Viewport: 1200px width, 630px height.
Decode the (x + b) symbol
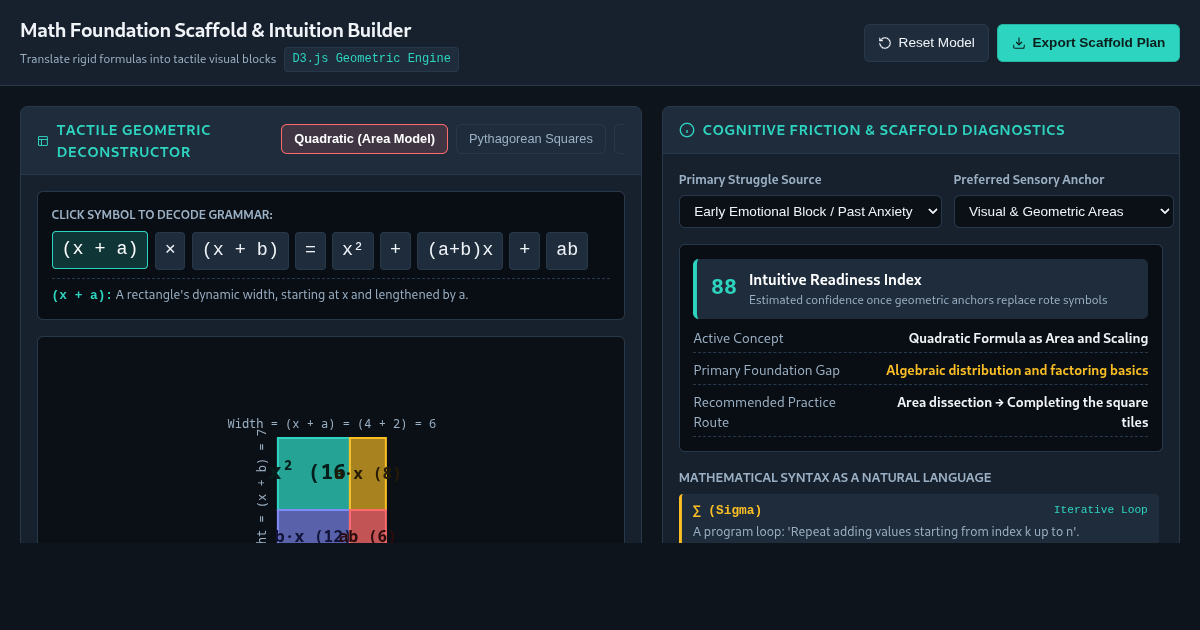240,251
